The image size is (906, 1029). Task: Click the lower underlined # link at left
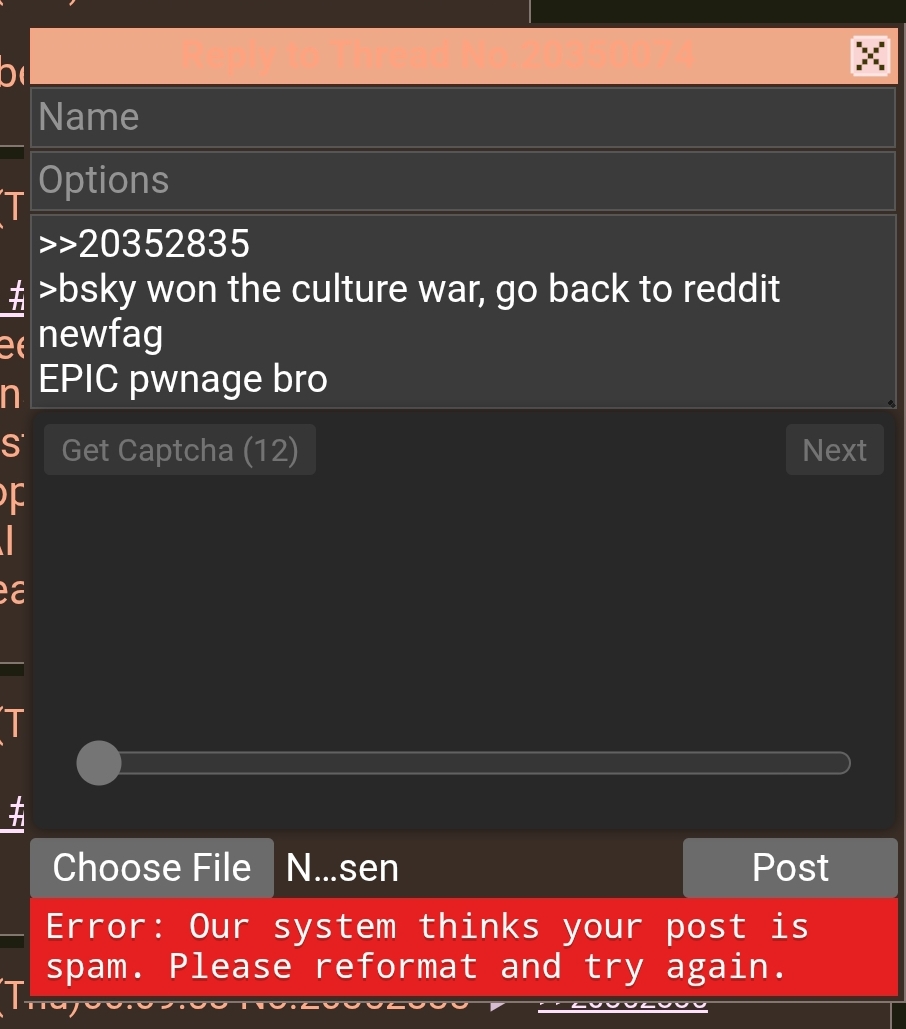coord(14,812)
